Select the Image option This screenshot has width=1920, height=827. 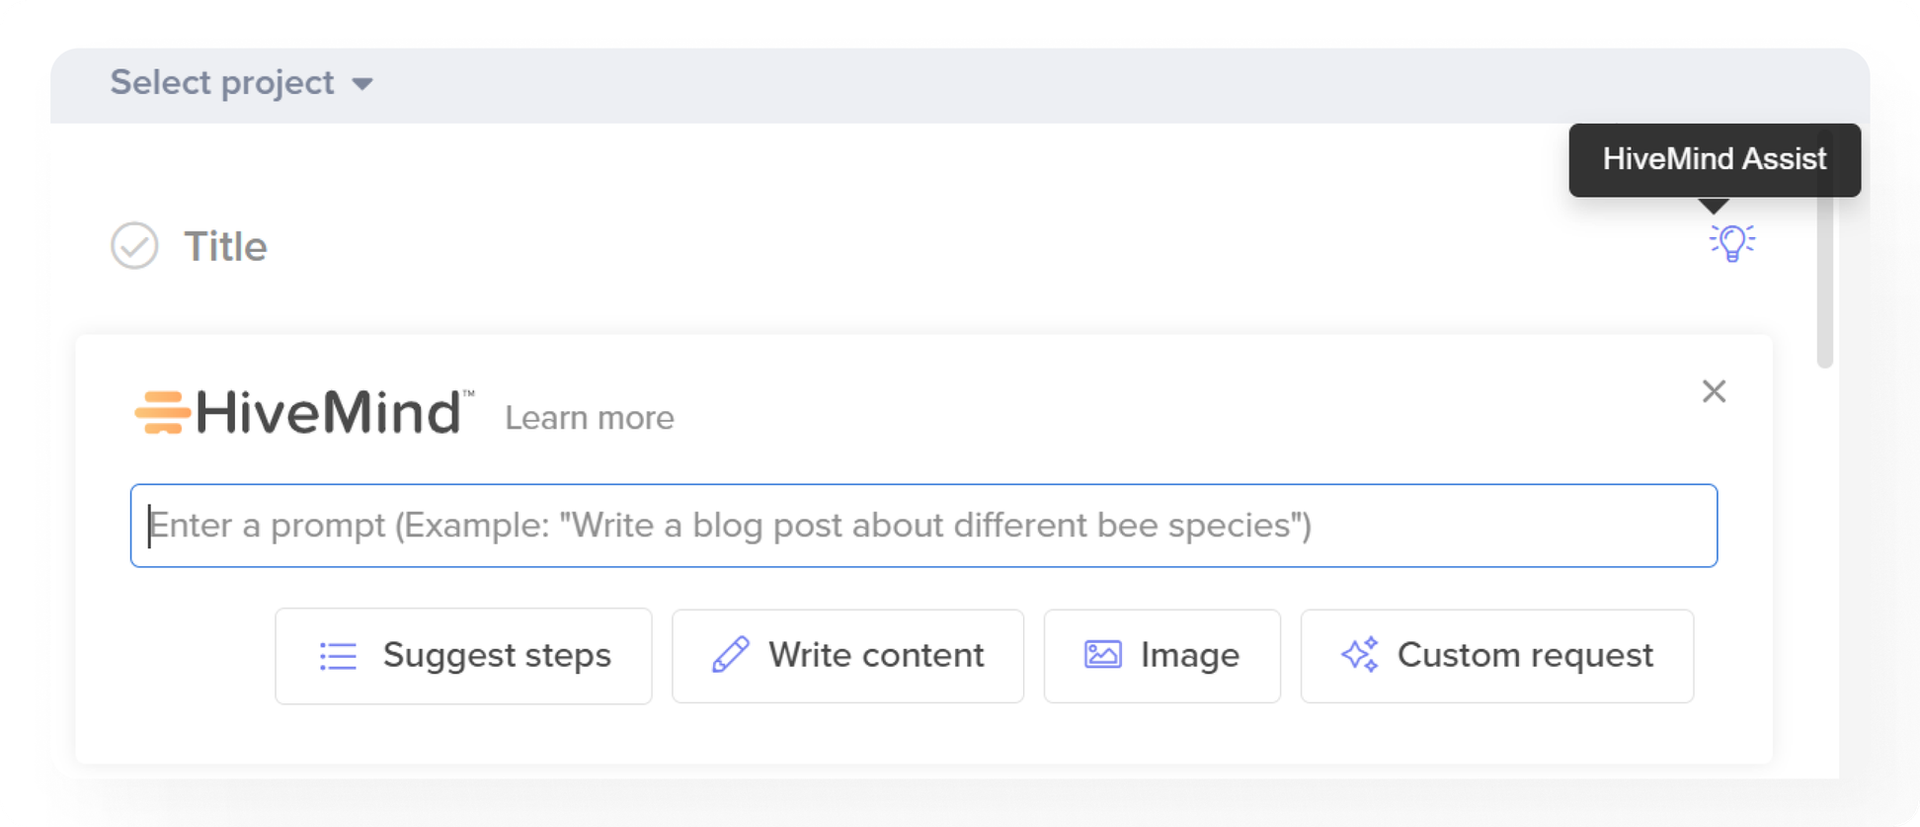(1162, 656)
